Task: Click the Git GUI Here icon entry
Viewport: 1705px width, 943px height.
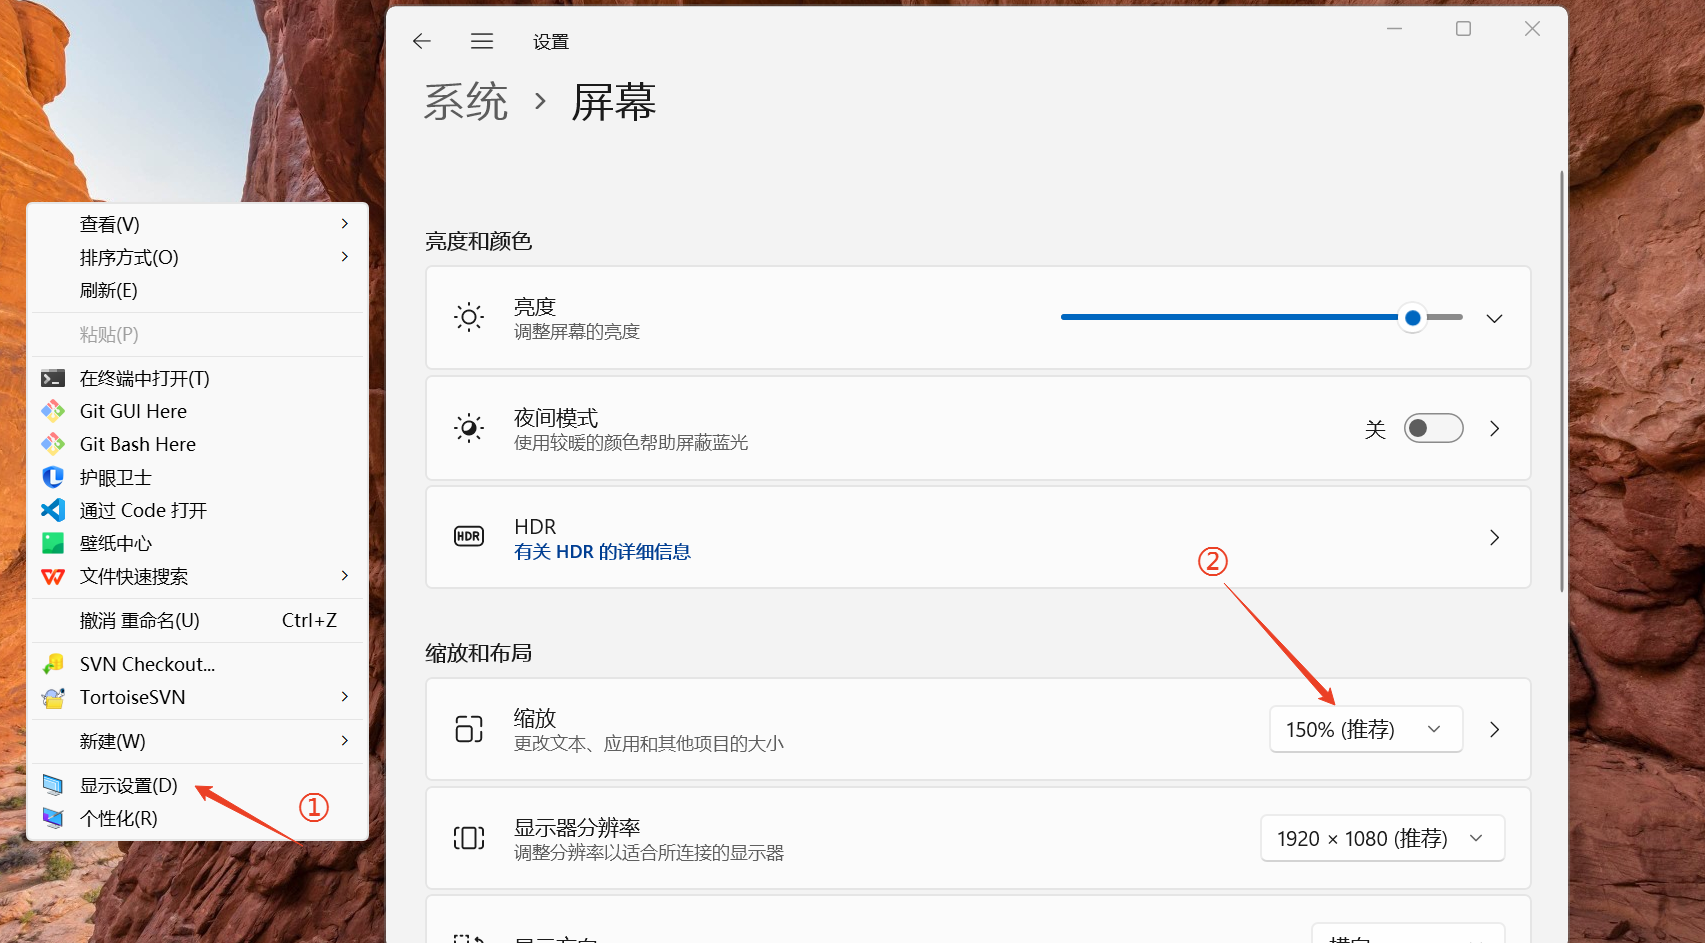Action: coord(53,411)
